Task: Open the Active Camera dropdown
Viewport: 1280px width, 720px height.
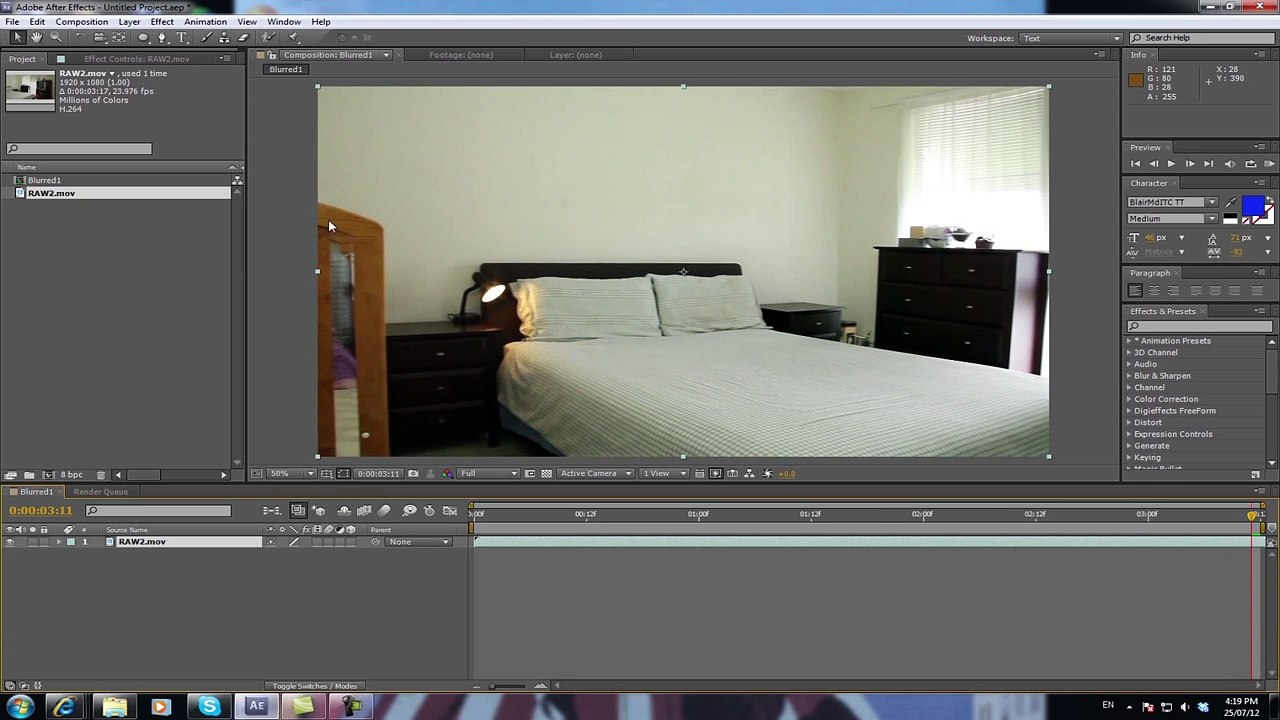Action: [x=596, y=474]
